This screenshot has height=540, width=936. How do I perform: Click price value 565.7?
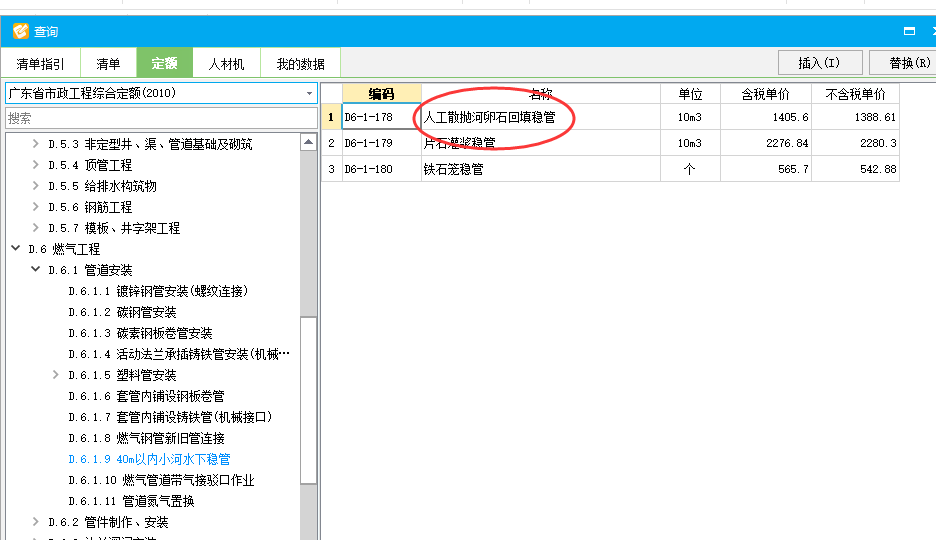tap(766, 169)
